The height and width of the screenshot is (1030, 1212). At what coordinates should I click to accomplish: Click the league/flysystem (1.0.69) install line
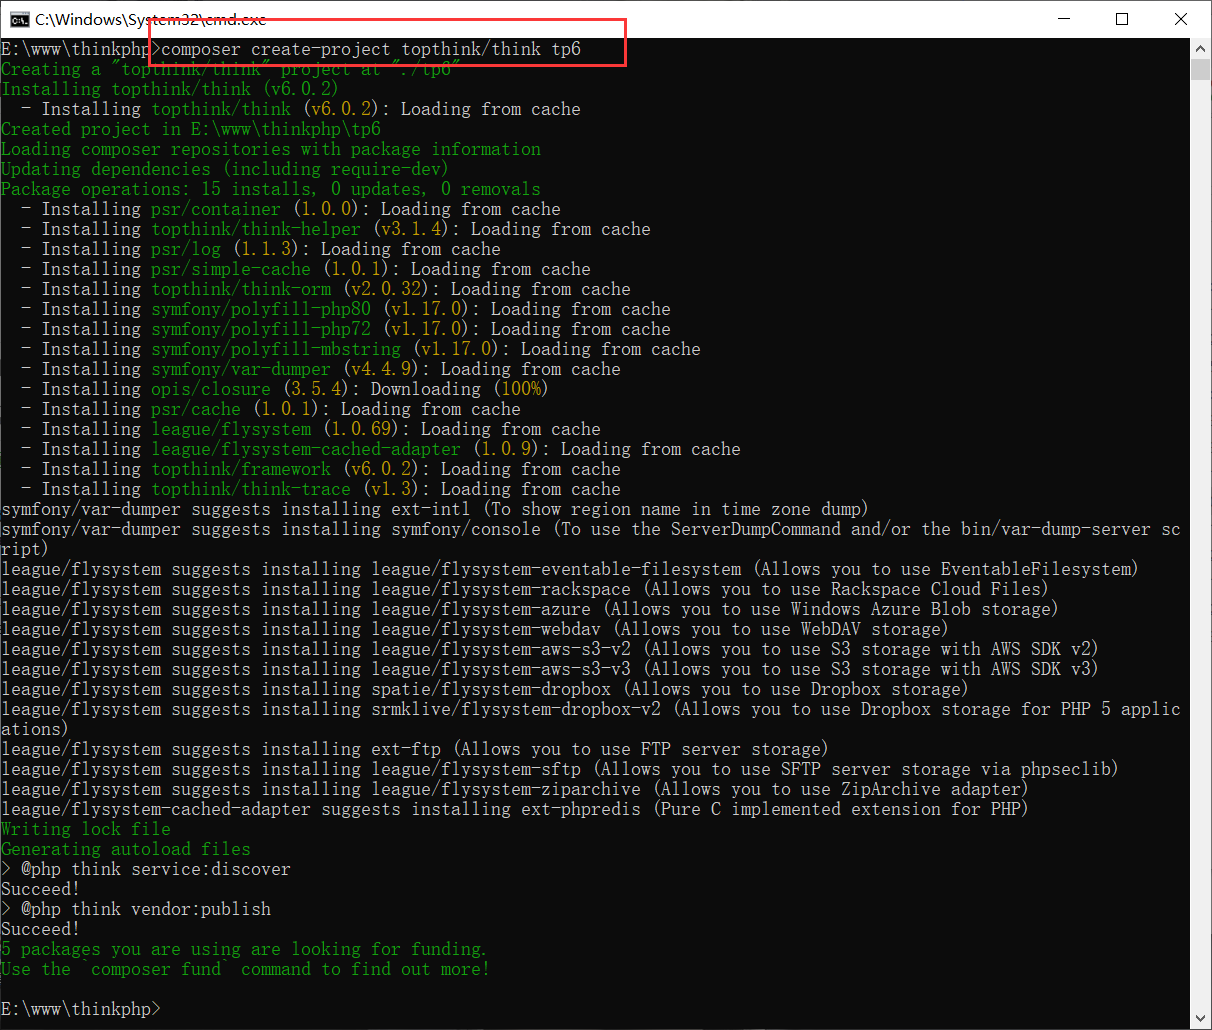point(311,429)
